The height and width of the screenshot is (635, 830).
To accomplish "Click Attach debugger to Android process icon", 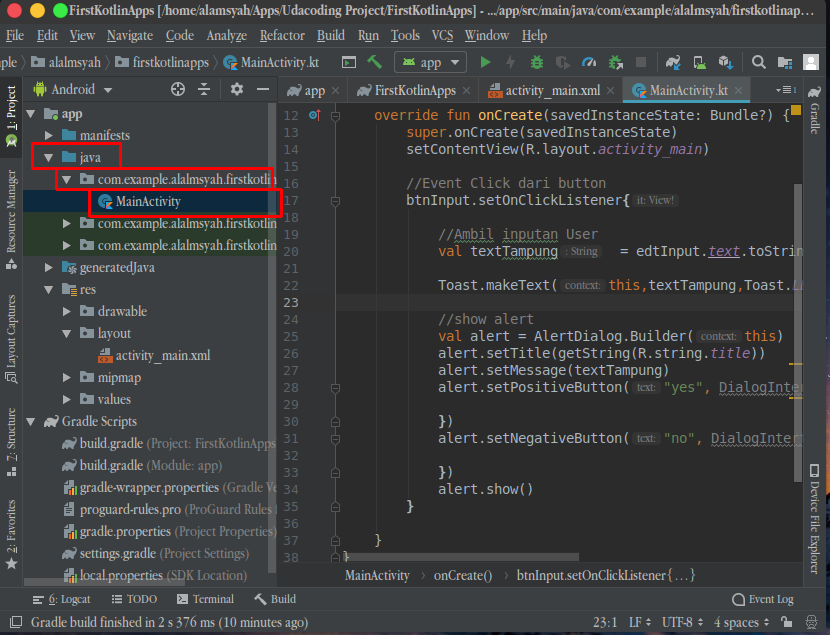I will click(615, 62).
